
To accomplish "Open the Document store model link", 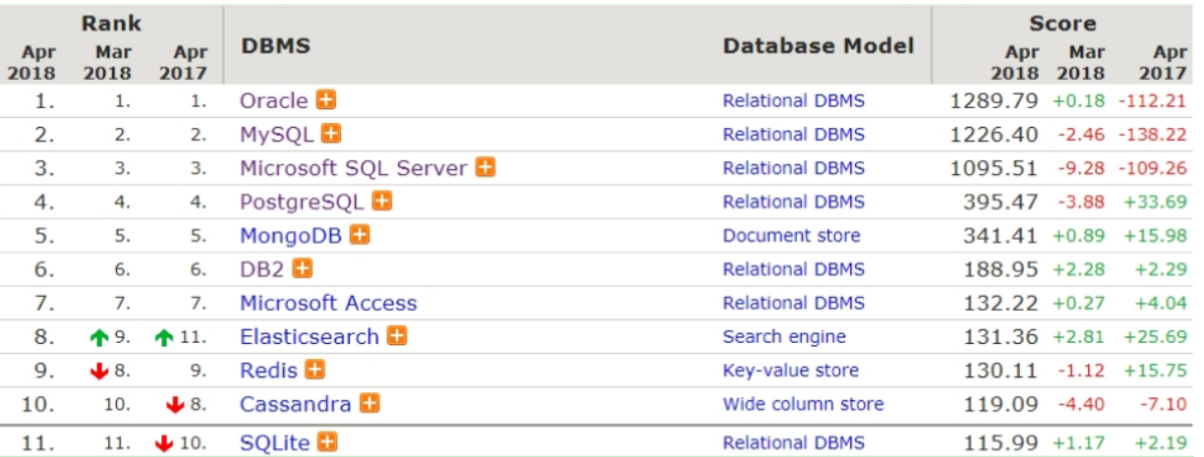I will coord(791,236).
